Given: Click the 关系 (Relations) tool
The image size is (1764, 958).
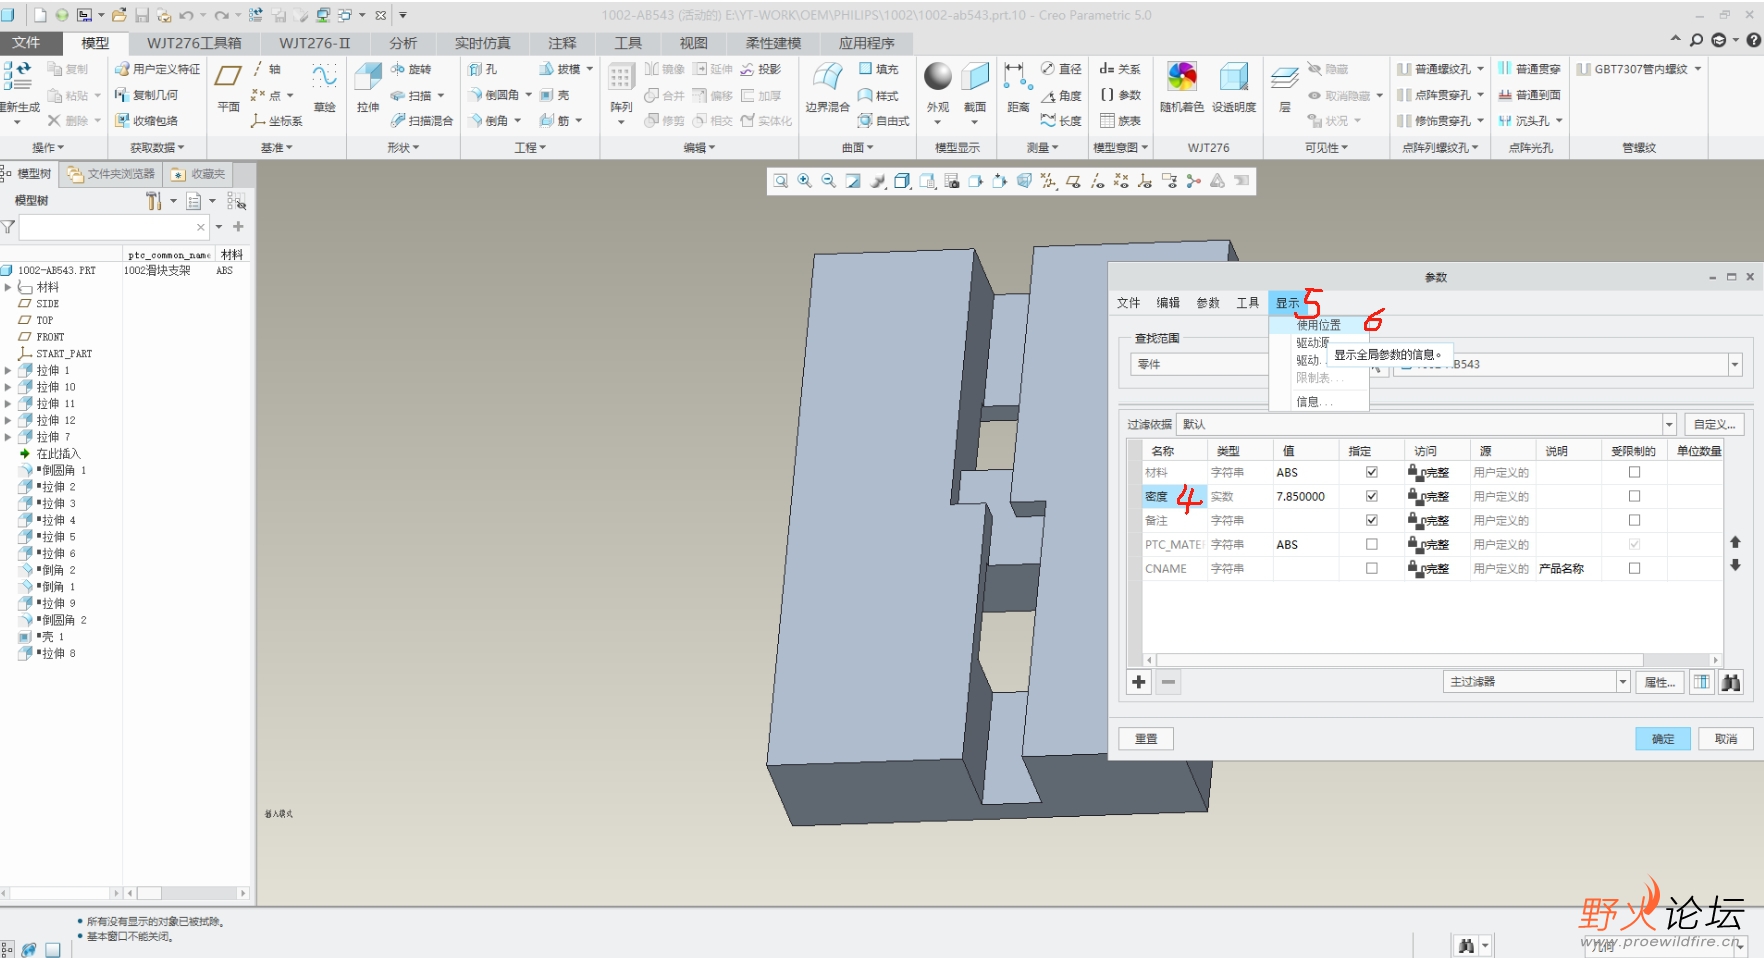Looking at the screenshot, I should pos(1120,69).
